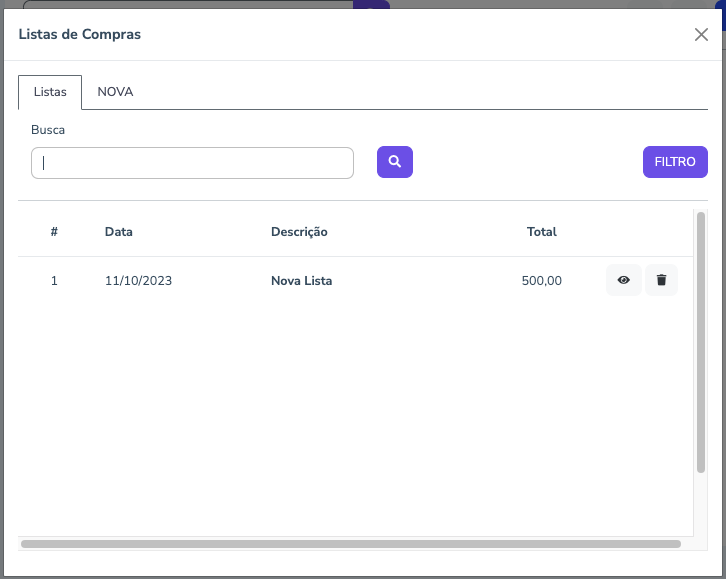
Task: Click the Listas de Compras dialog title
Action: tap(80, 35)
